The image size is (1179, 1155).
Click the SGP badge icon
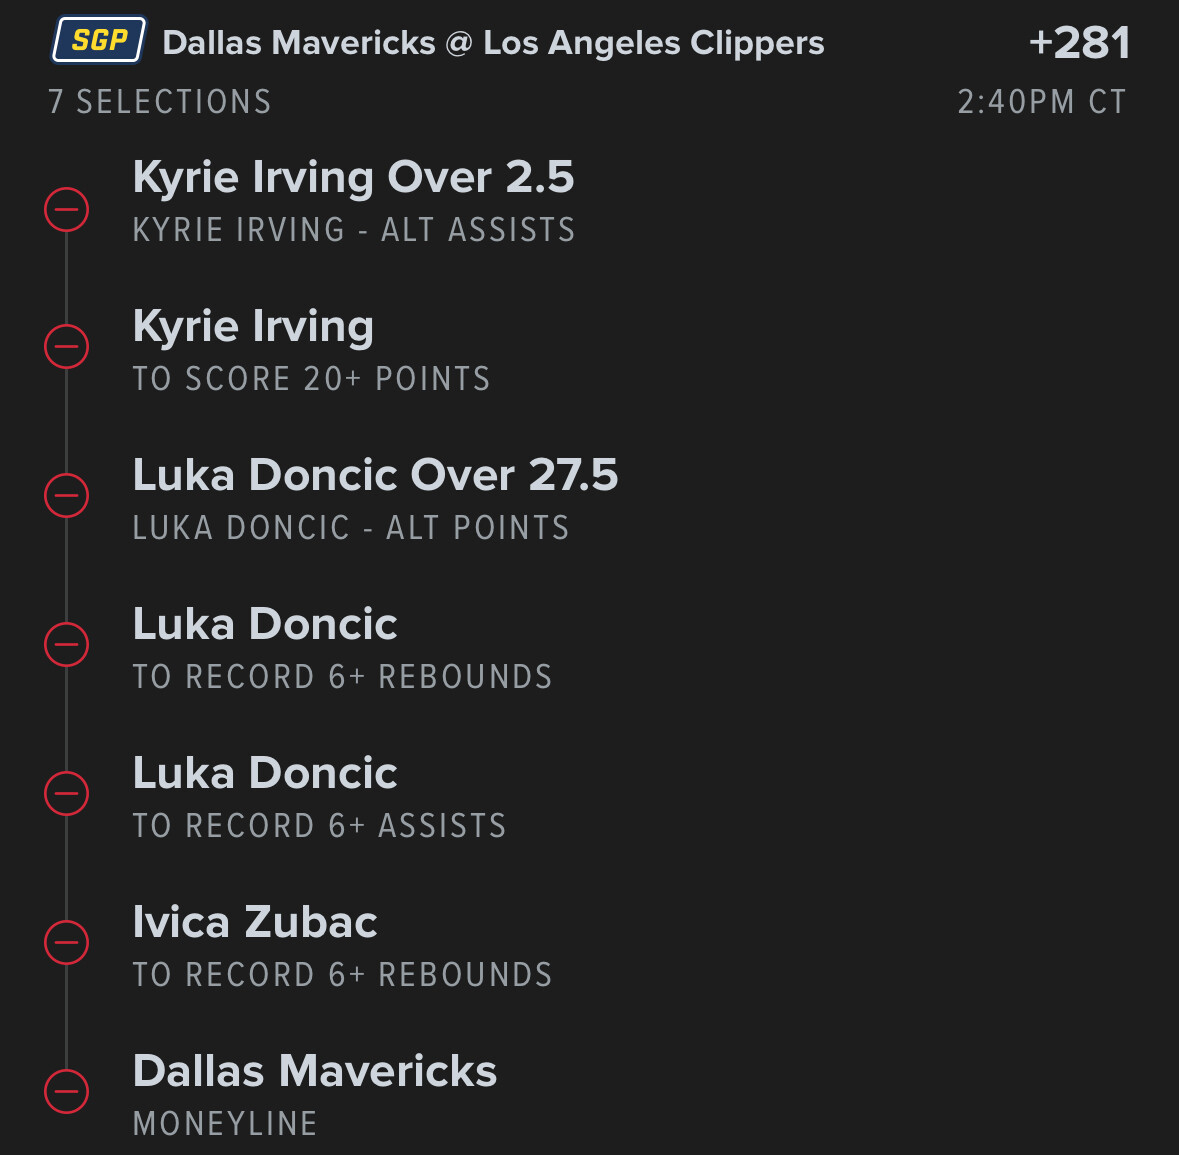pos(99,40)
